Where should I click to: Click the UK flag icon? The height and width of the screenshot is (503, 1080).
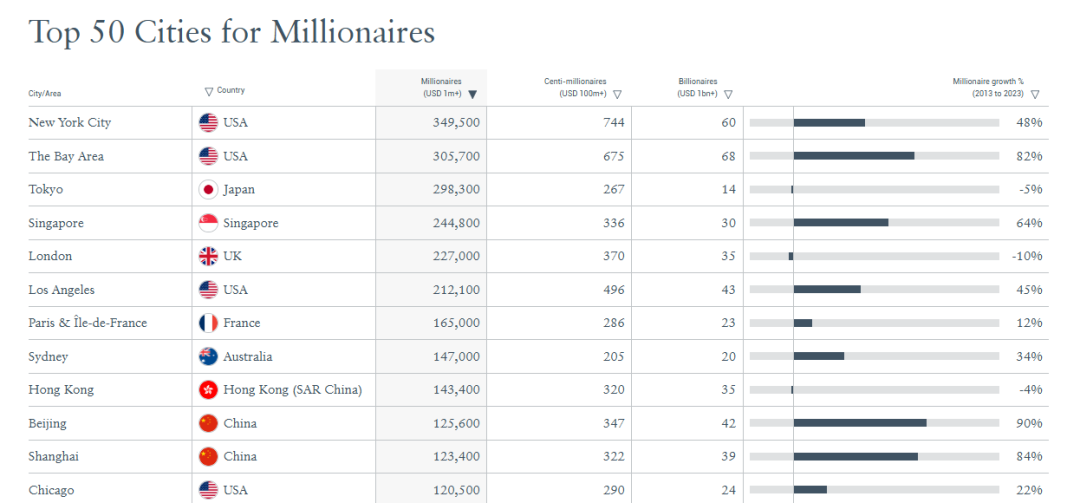(x=208, y=256)
